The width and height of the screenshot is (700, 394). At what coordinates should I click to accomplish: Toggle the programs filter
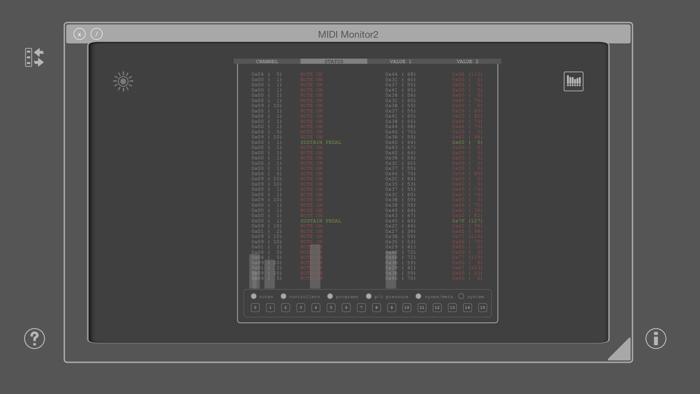pos(330,296)
